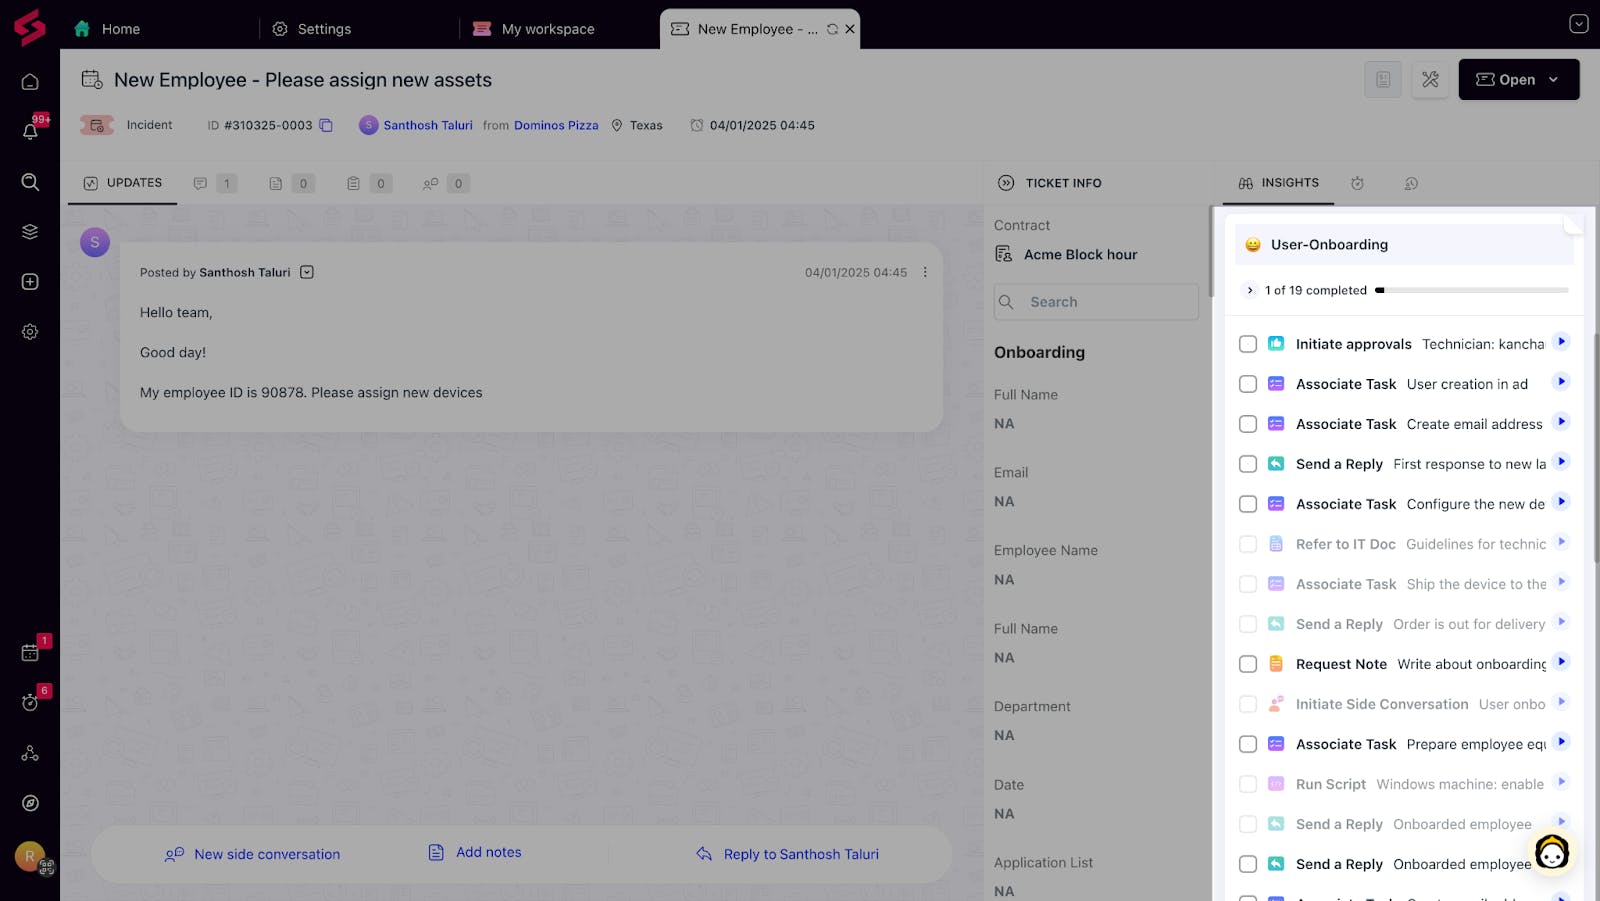Collapse the Ticket Info panel arrow

click(1006, 183)
